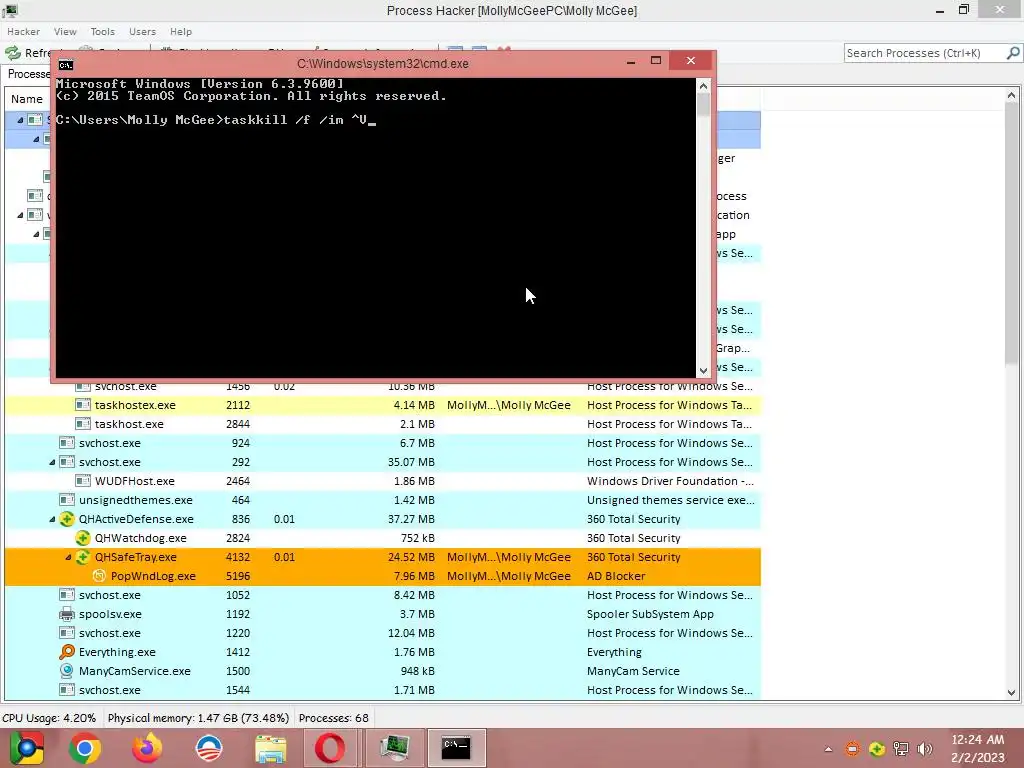Click 'Unsigned themes service exe...' description
Viewport: 1024px width, 768px height.
click(671, 500)
